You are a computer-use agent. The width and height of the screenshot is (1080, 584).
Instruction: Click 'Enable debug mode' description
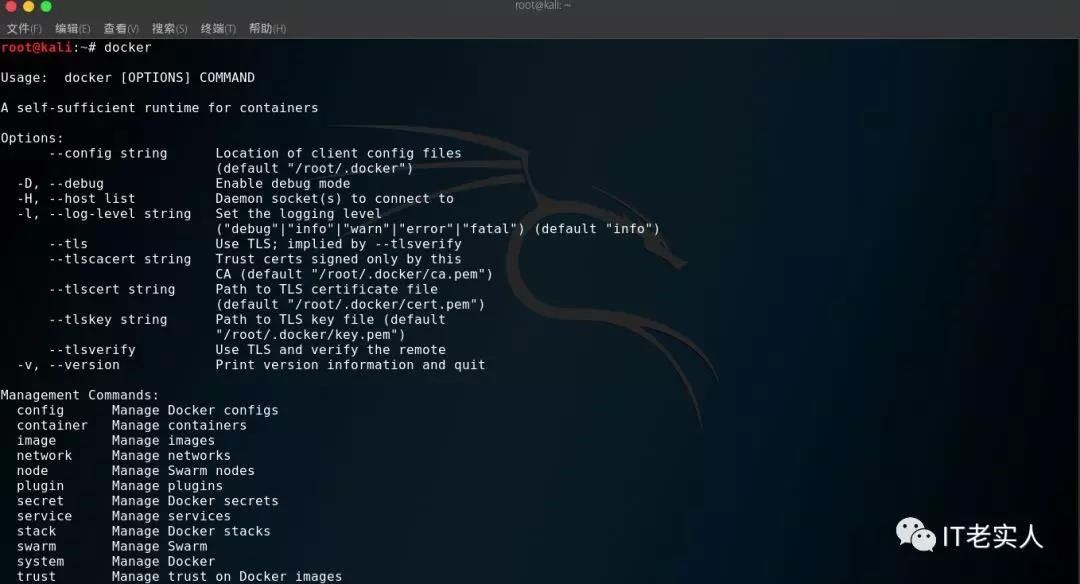(282, 184)
